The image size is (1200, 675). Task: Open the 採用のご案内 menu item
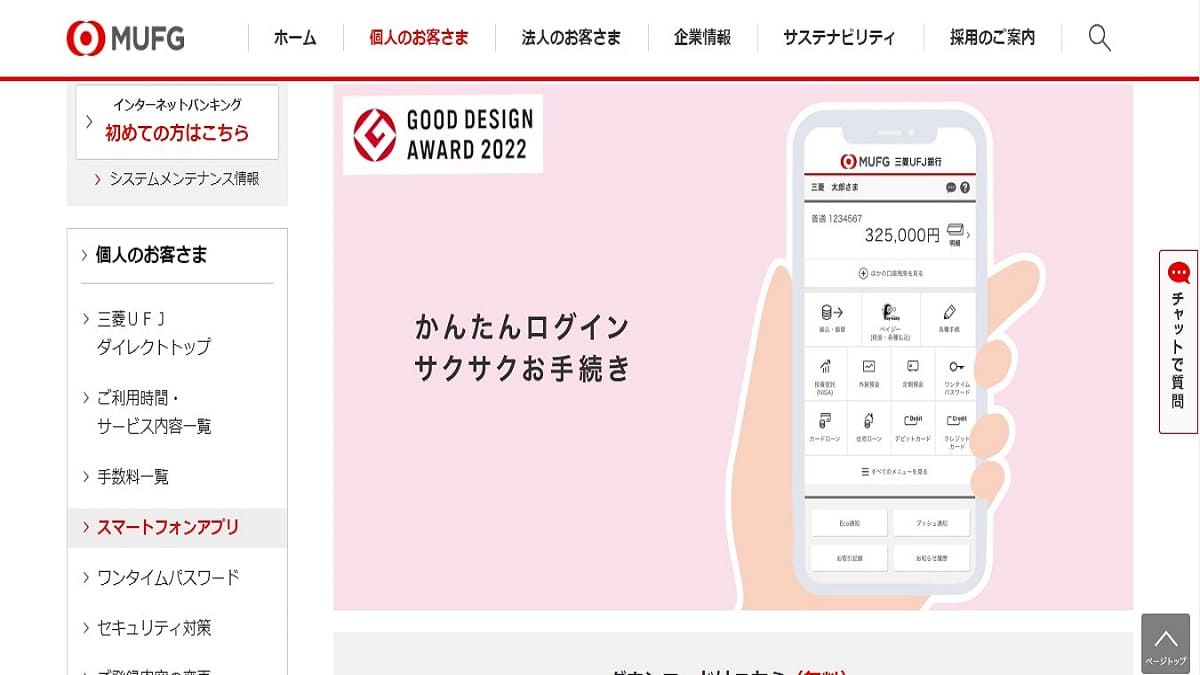click(x=992, y=38)
